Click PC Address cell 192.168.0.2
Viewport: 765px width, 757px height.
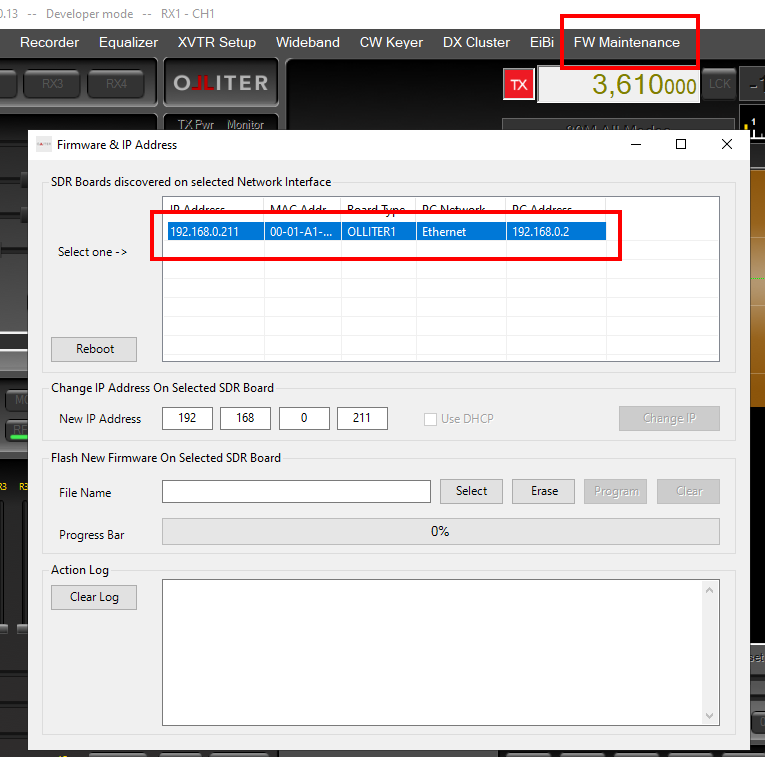click(556, 232)
